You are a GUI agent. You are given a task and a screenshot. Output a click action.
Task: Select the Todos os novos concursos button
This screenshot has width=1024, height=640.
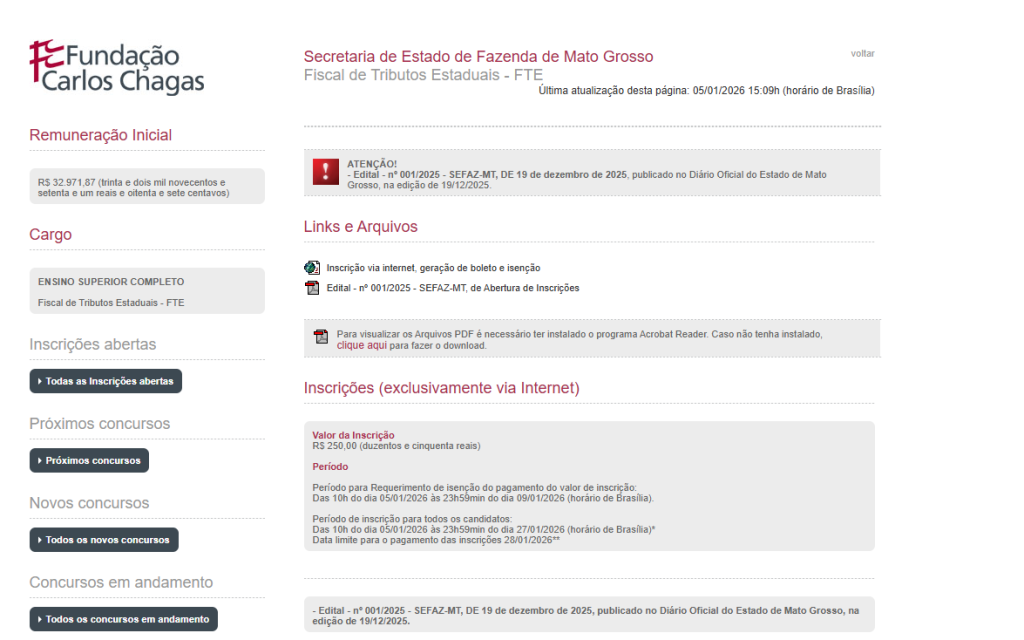pos(104,540)
